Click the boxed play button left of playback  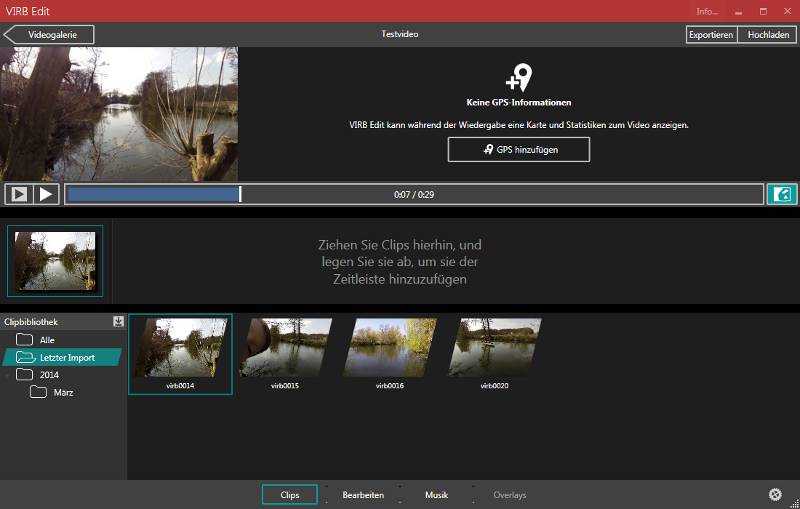pyautogui.click(x=18, y=194)
